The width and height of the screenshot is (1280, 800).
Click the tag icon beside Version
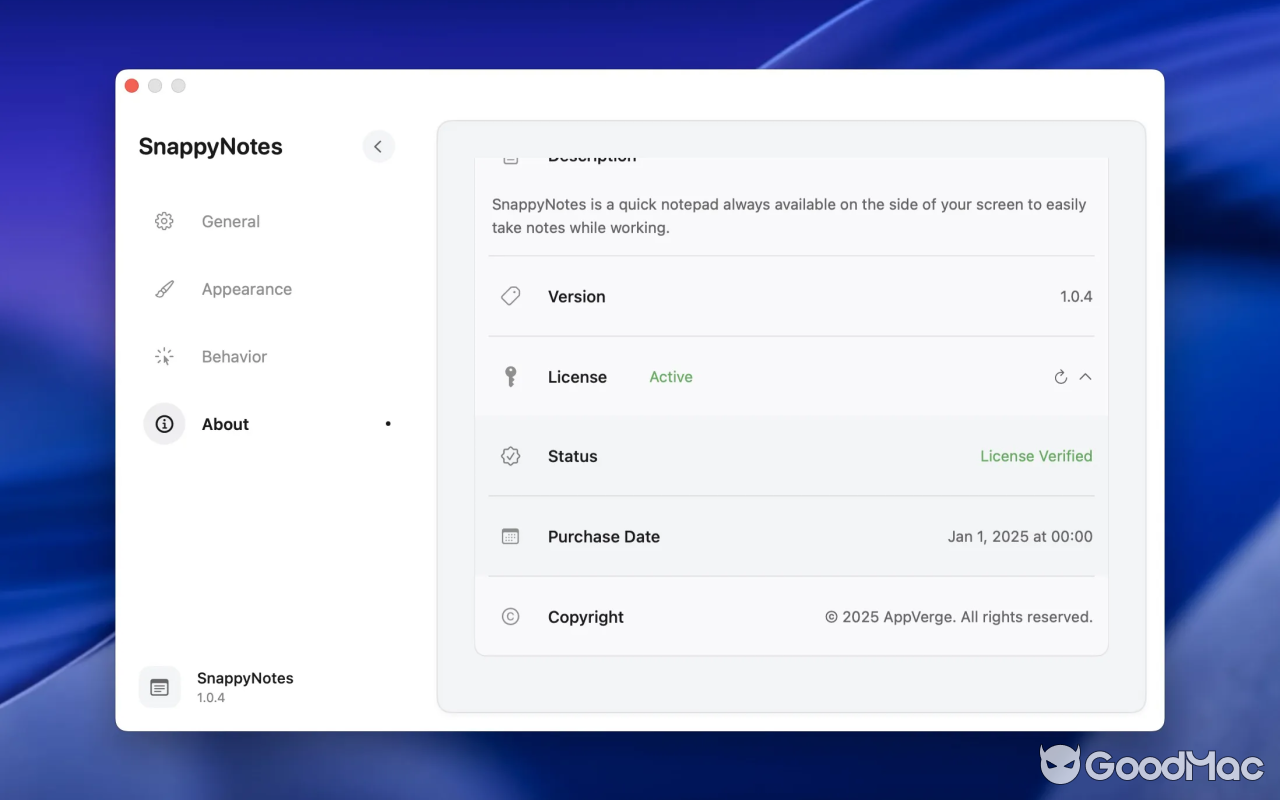pos(511,296)
